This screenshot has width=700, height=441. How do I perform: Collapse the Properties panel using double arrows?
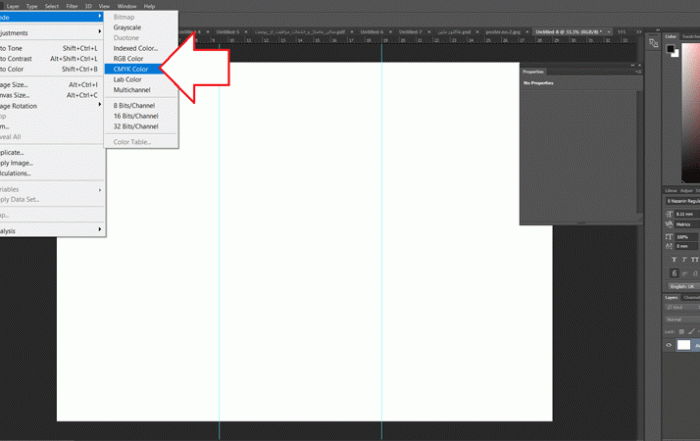point(633,65)
